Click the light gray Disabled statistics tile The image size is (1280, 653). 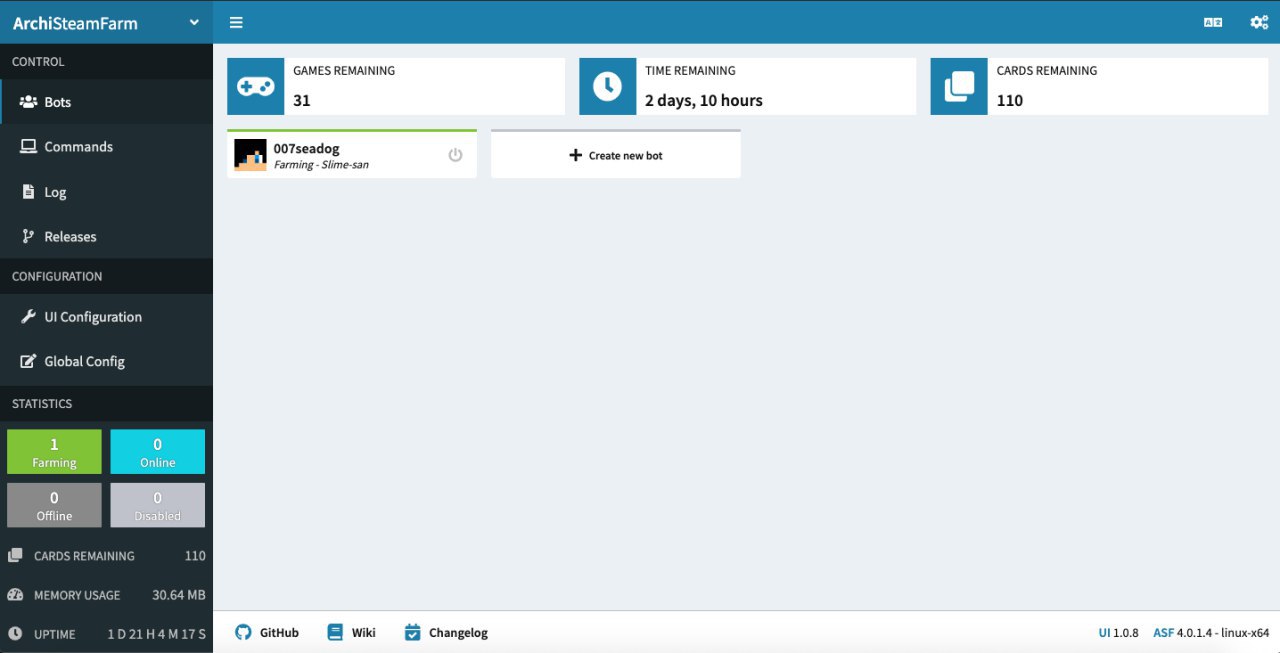tap(157, 505)
